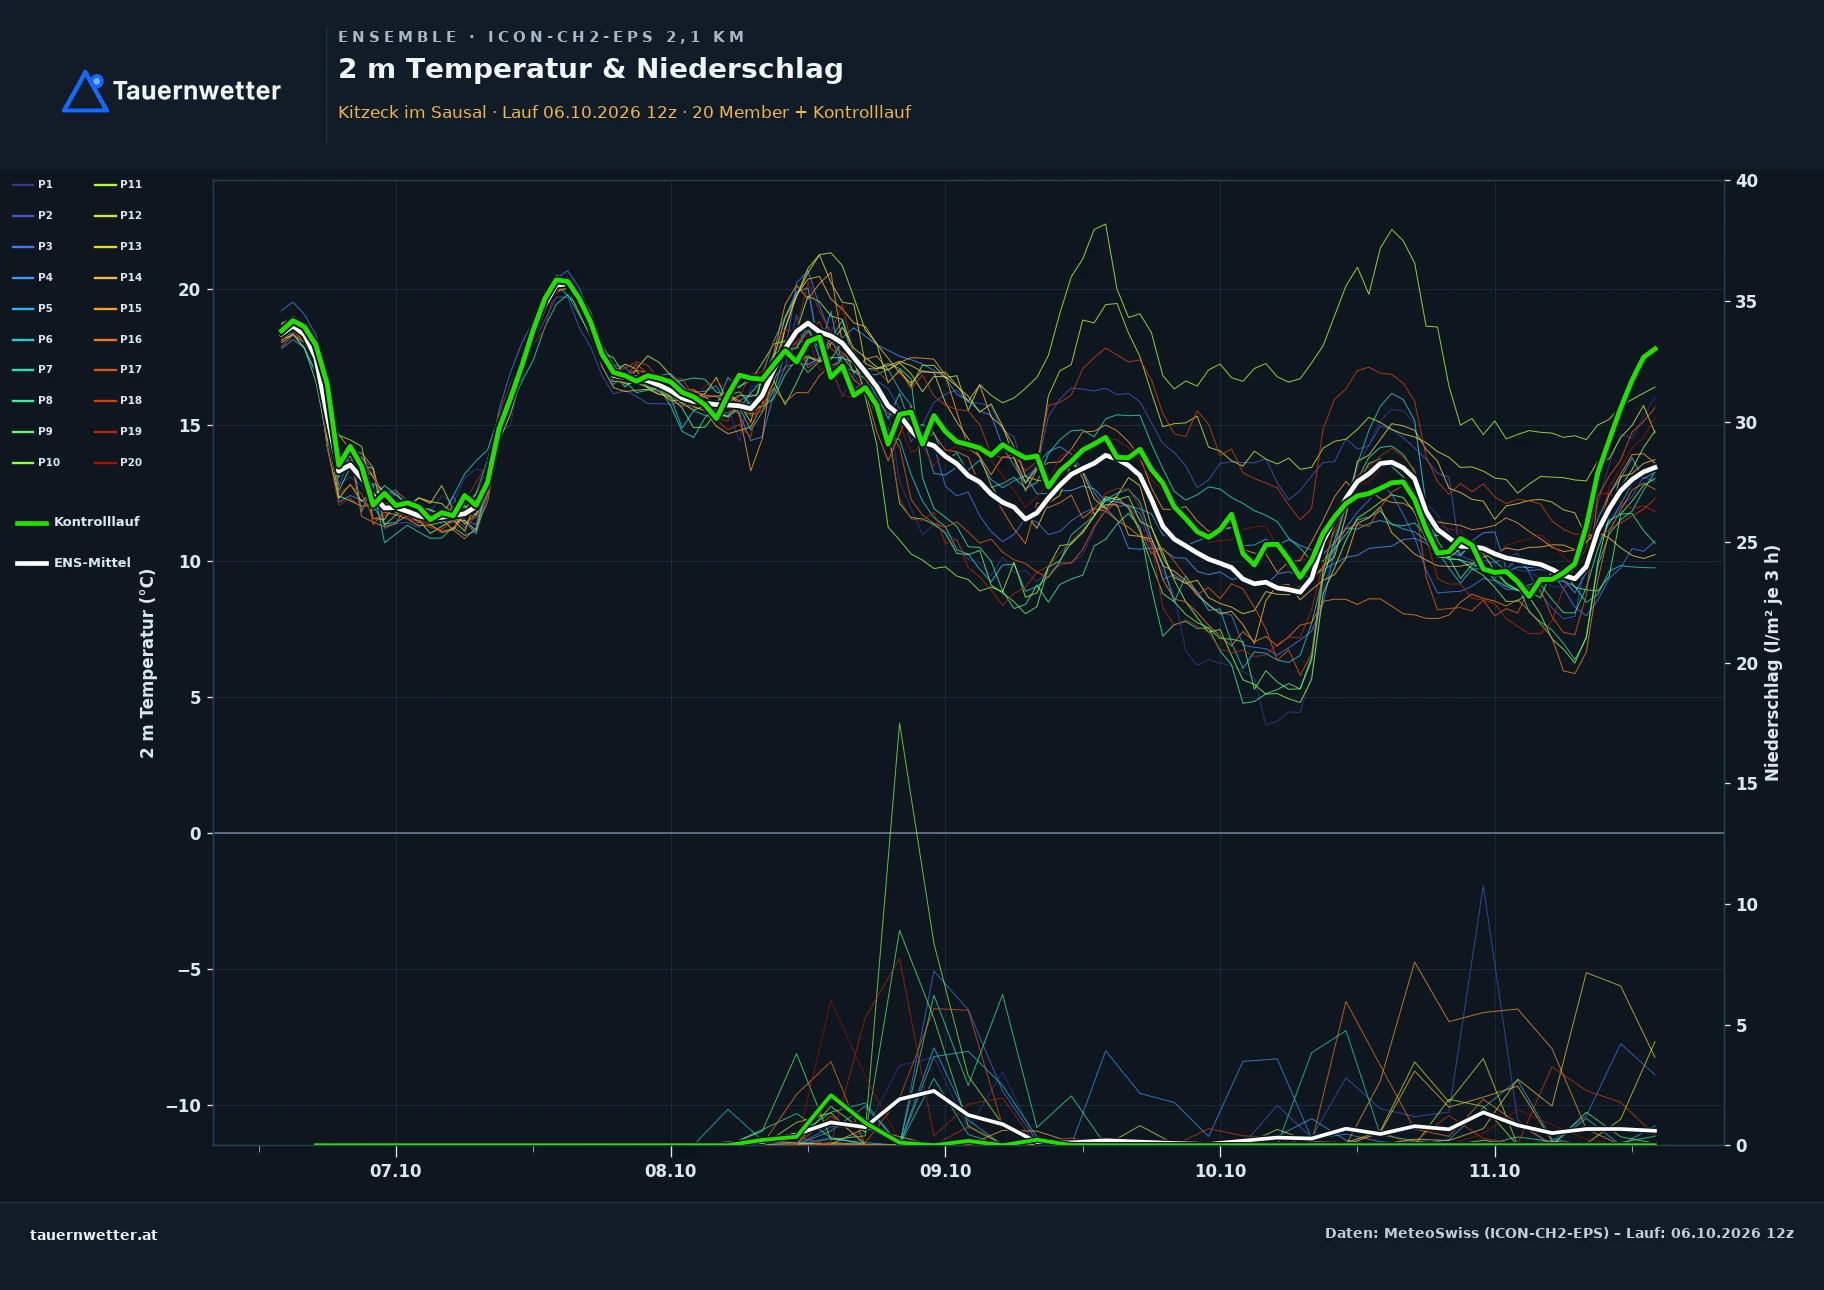Screen dimensions: 1824x1290
Task: Click the MeteoSwiss data source credit
Action: click(1559, 1233)
